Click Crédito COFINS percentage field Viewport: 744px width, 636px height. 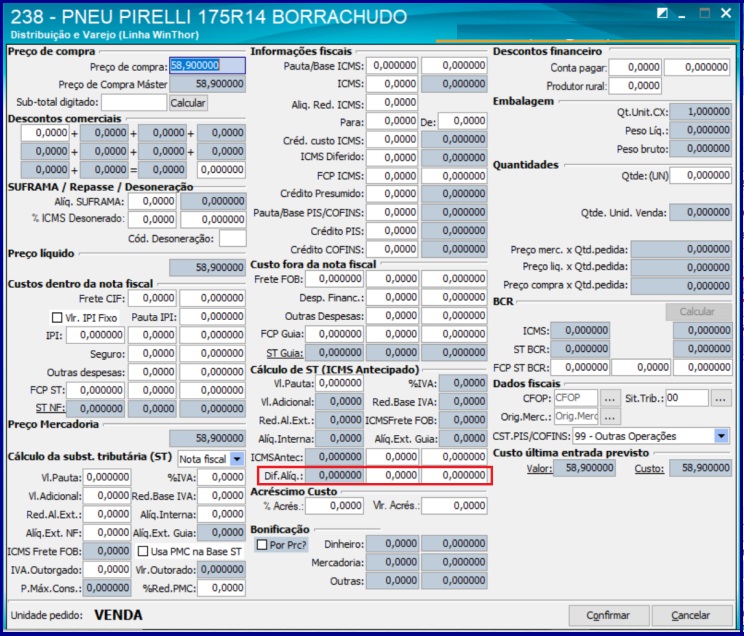tap(392, 249)
